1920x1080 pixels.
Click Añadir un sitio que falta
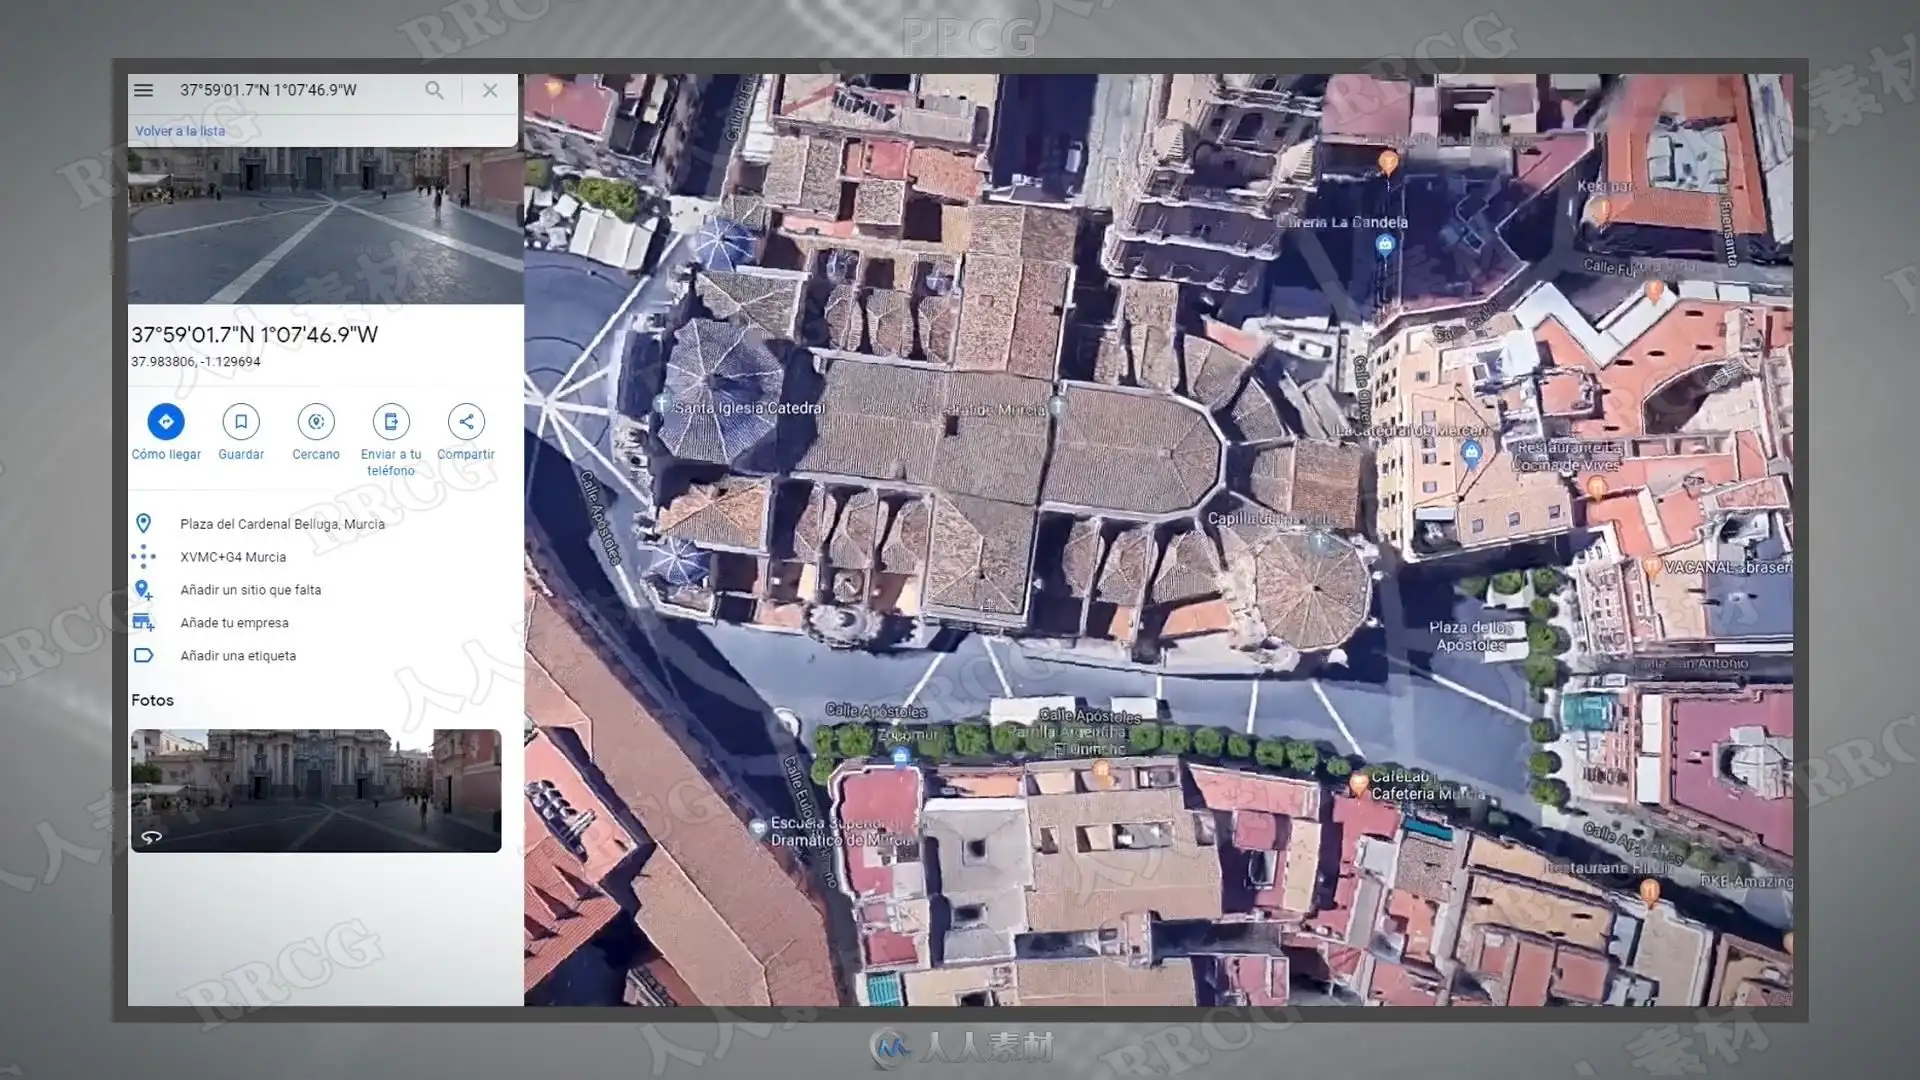coord(250,590)
